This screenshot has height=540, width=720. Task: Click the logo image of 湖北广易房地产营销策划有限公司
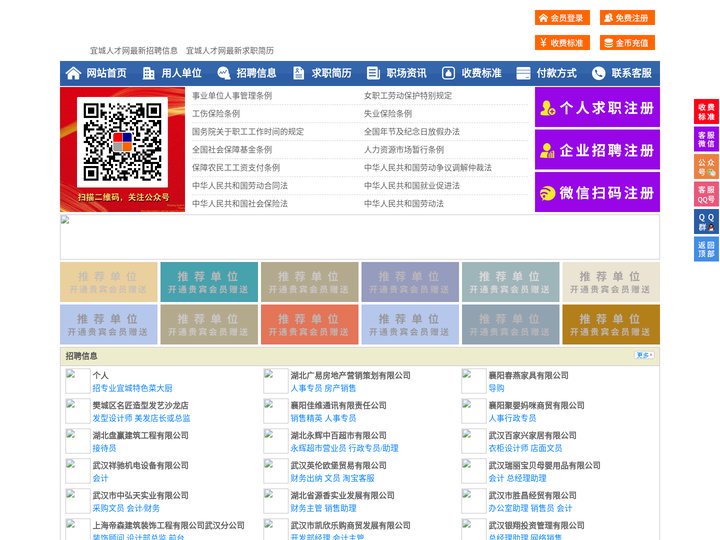(x=276, y=381)
